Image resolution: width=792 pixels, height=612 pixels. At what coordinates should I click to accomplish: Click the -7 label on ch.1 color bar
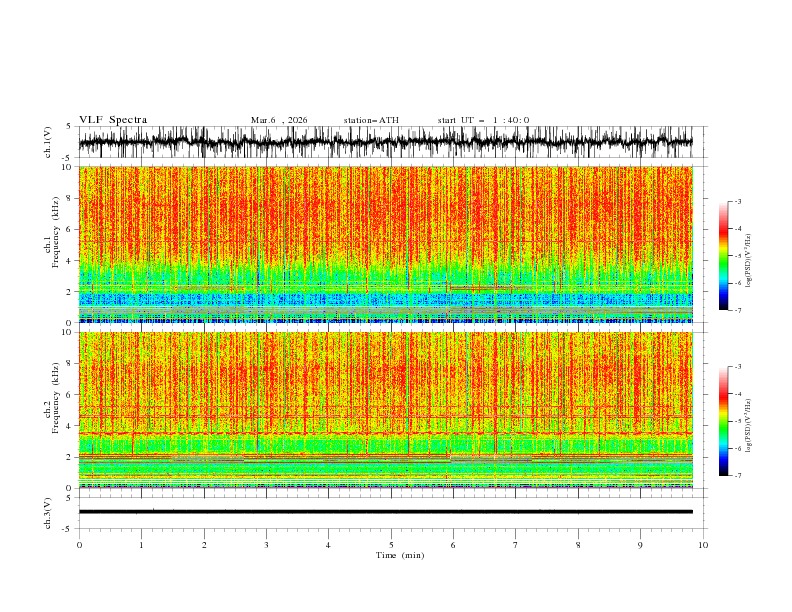tap(738, 310)
